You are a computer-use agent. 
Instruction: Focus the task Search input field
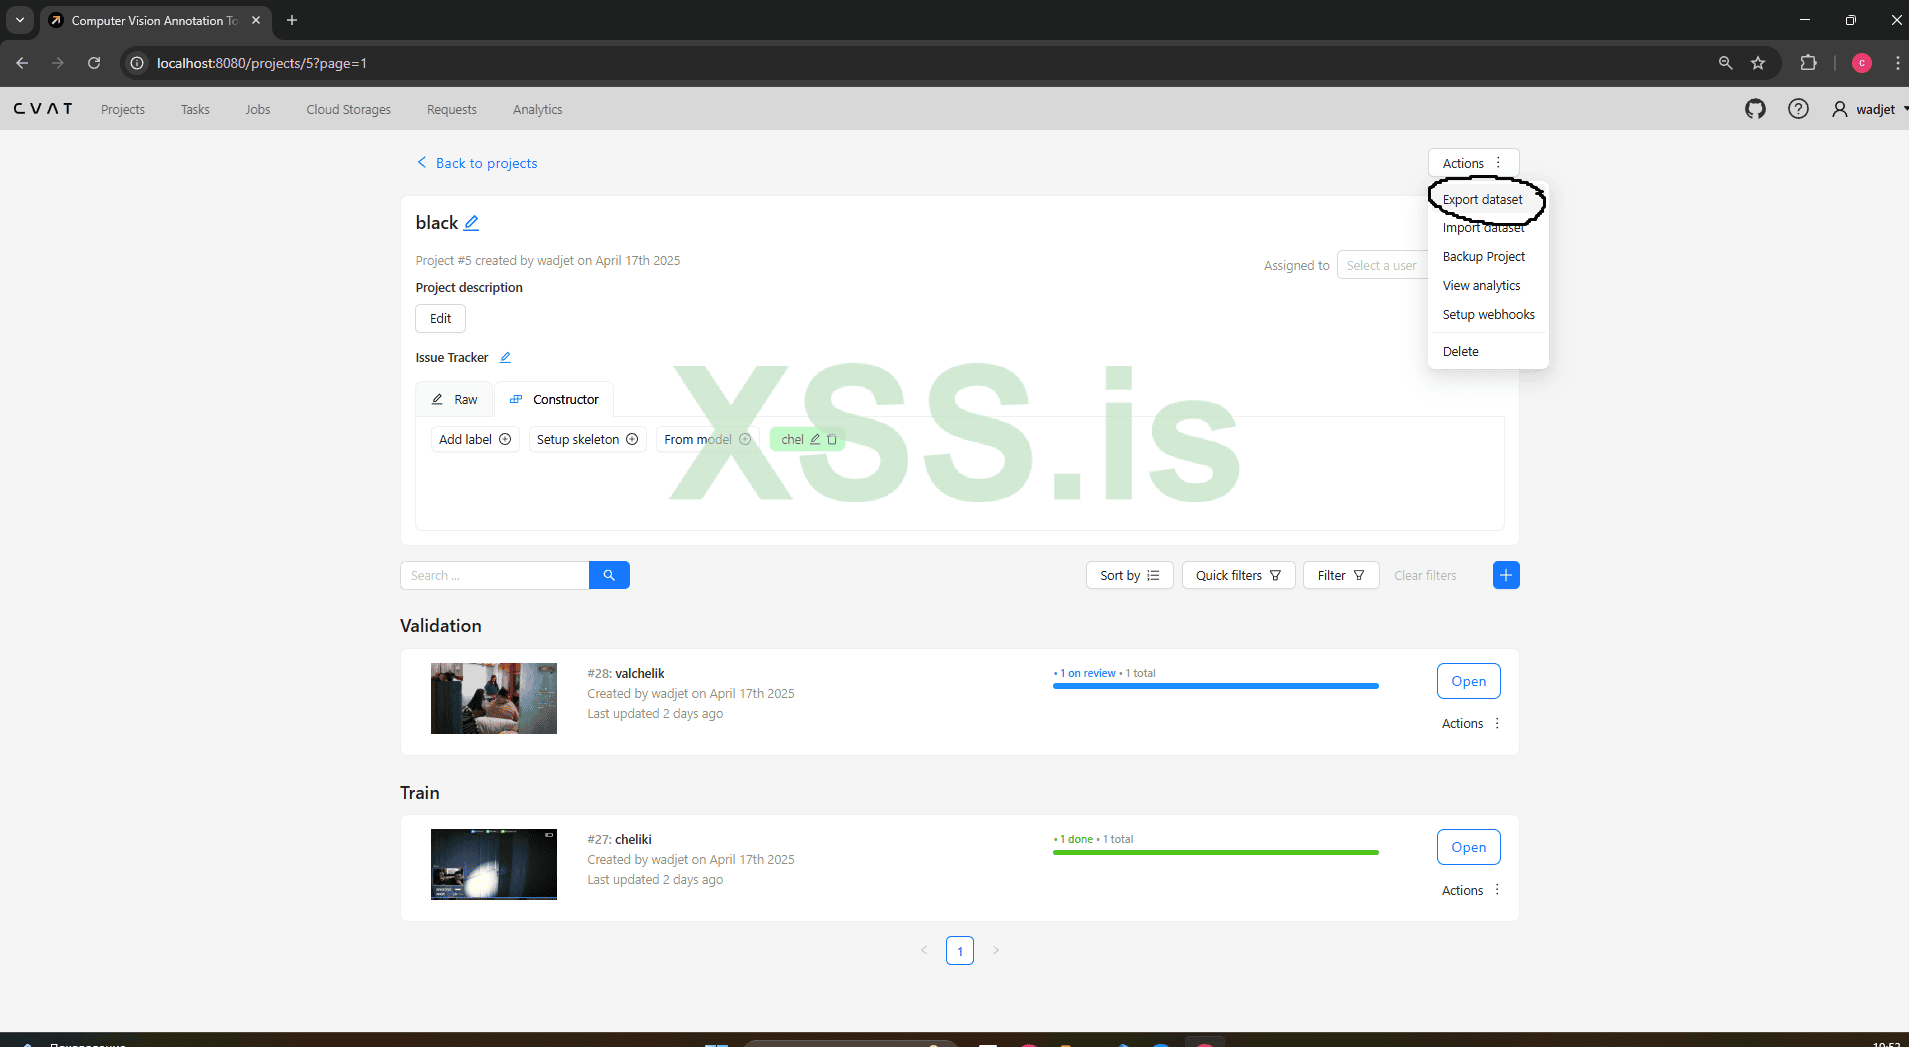pos(495,575)
